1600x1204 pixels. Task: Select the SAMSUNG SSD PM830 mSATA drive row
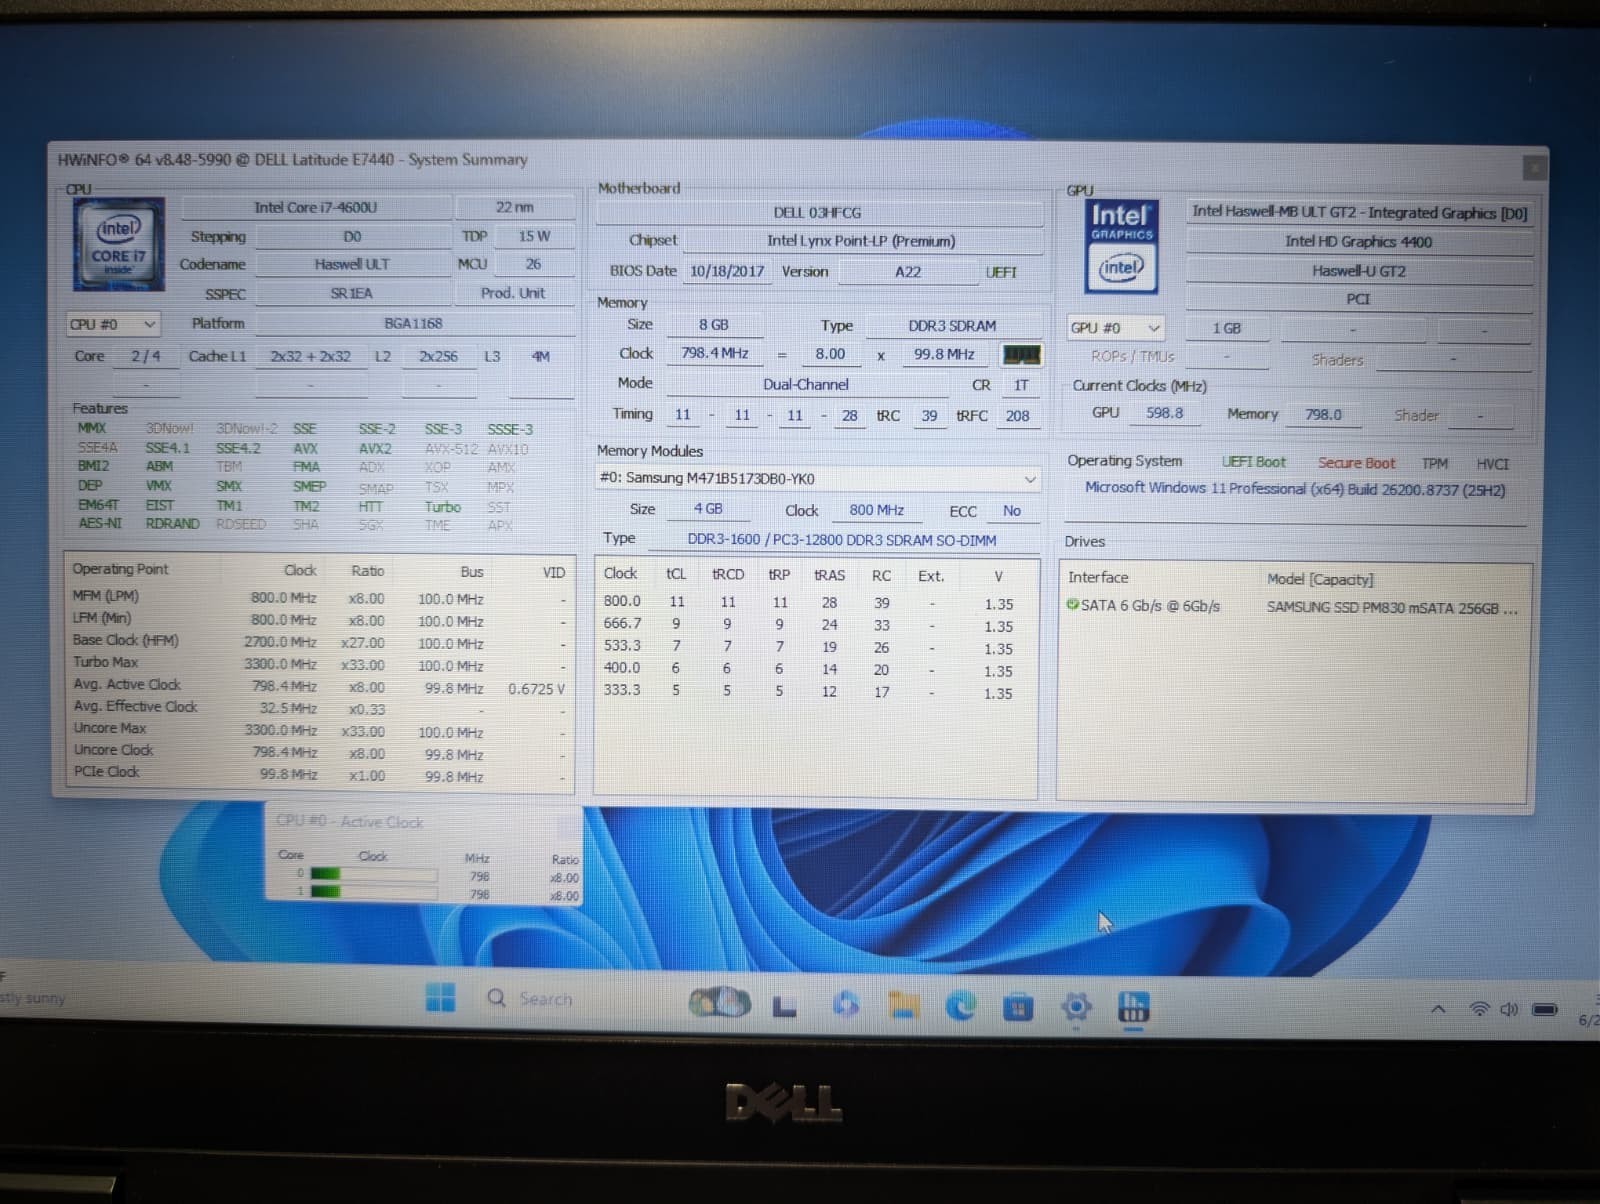coord(1292,607)
